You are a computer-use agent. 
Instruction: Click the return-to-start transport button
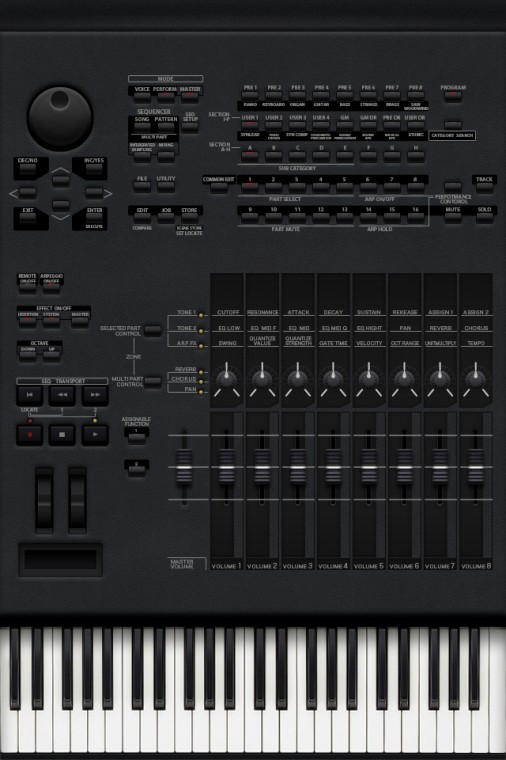click(30, 395)
